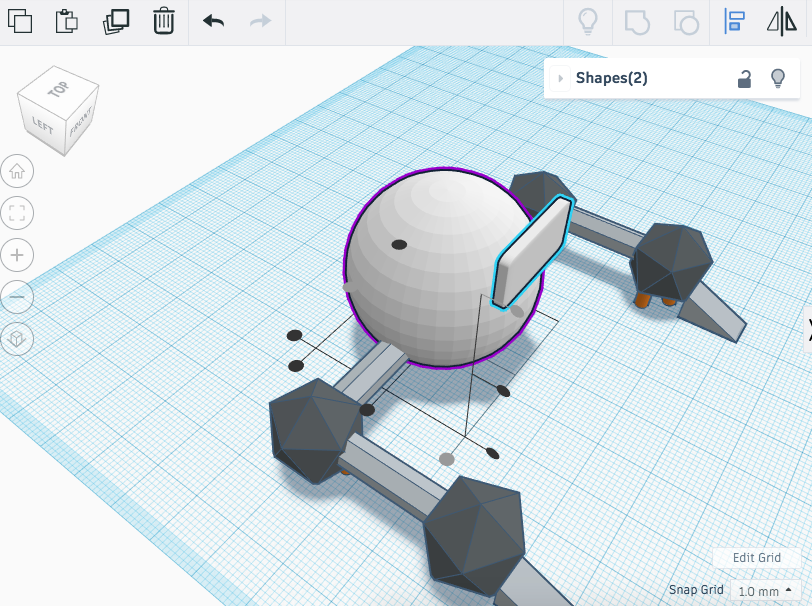Click the Copy icon in toolbar
Viewport: 812px width, 606px height.
pos(20,21)
